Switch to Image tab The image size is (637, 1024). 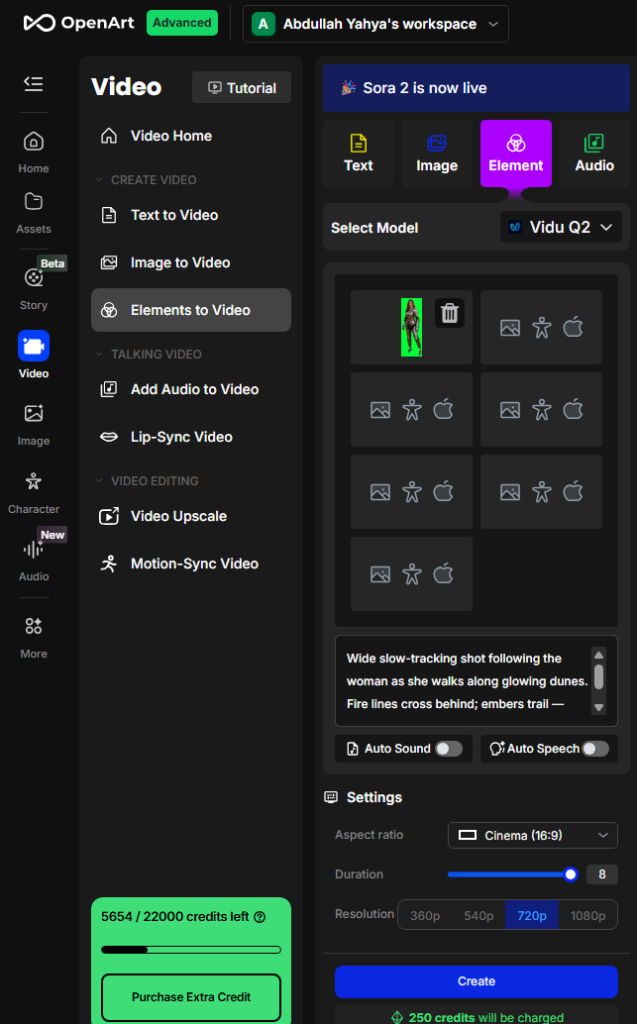point(437,153)
